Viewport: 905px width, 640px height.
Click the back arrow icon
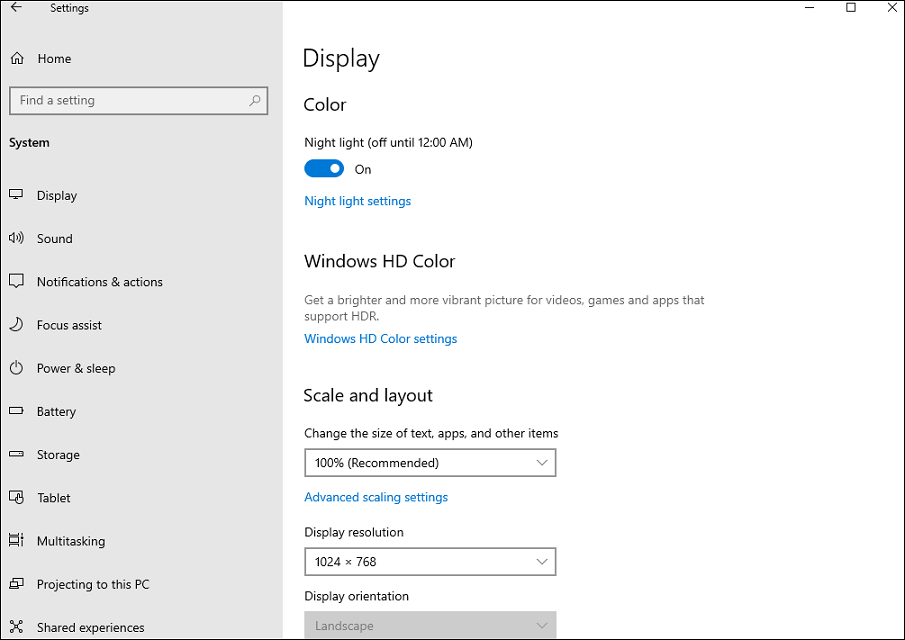click(x=16, y=8)
